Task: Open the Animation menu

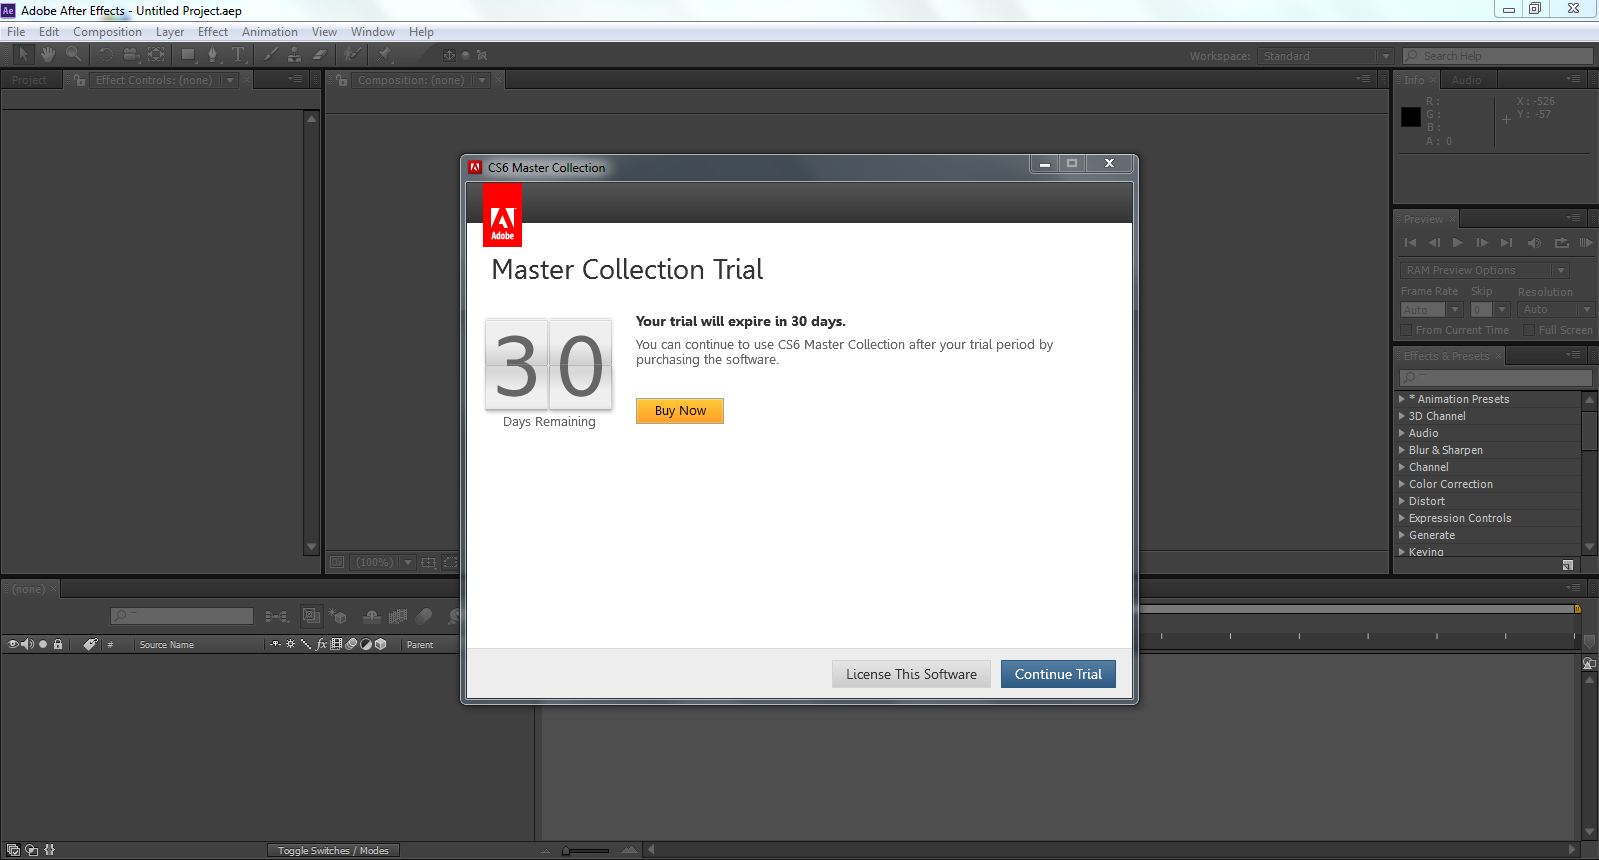Action: pyautogui.click(x=270, y=32)
